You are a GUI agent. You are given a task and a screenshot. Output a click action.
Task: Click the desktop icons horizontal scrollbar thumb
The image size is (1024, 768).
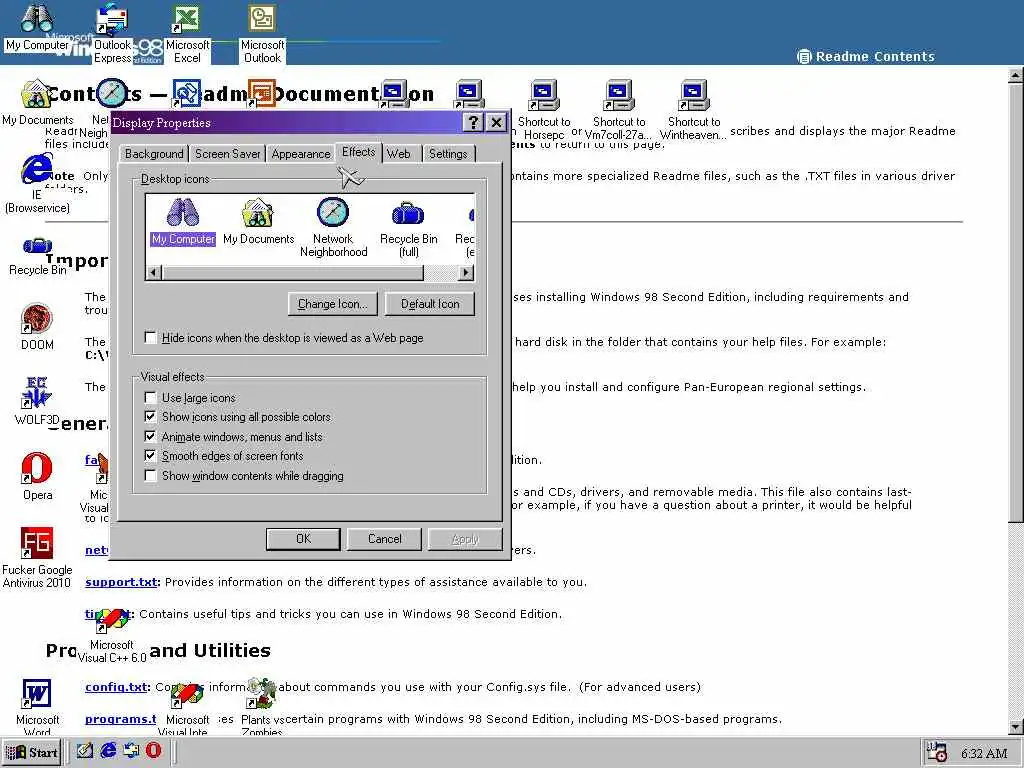pyautogui.click(x=293, y=272)
